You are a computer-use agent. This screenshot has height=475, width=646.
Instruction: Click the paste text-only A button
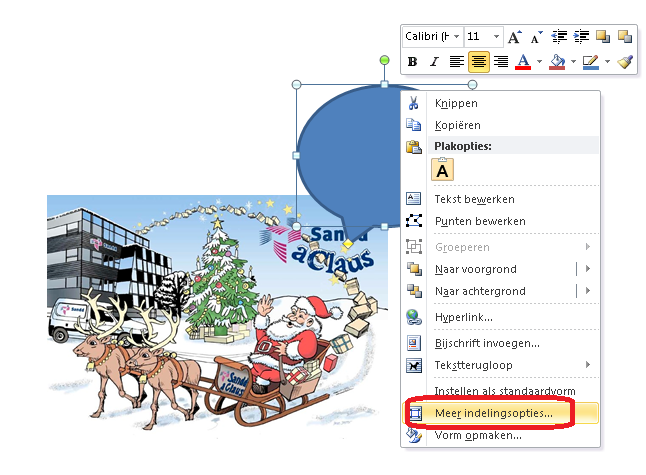(442, 169)
